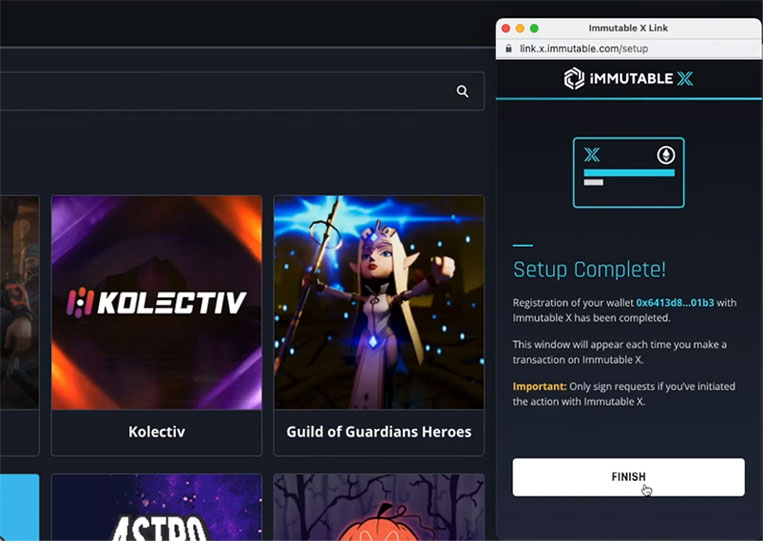The height and width of the screenshot is (541, 763).
Task: Open the Guild of Guardians Heroes artwork
Action: (379, 302)
